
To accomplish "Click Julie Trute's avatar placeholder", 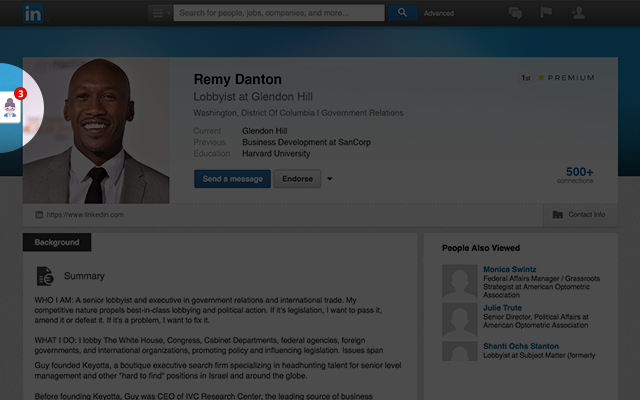I will click(460, 320).
